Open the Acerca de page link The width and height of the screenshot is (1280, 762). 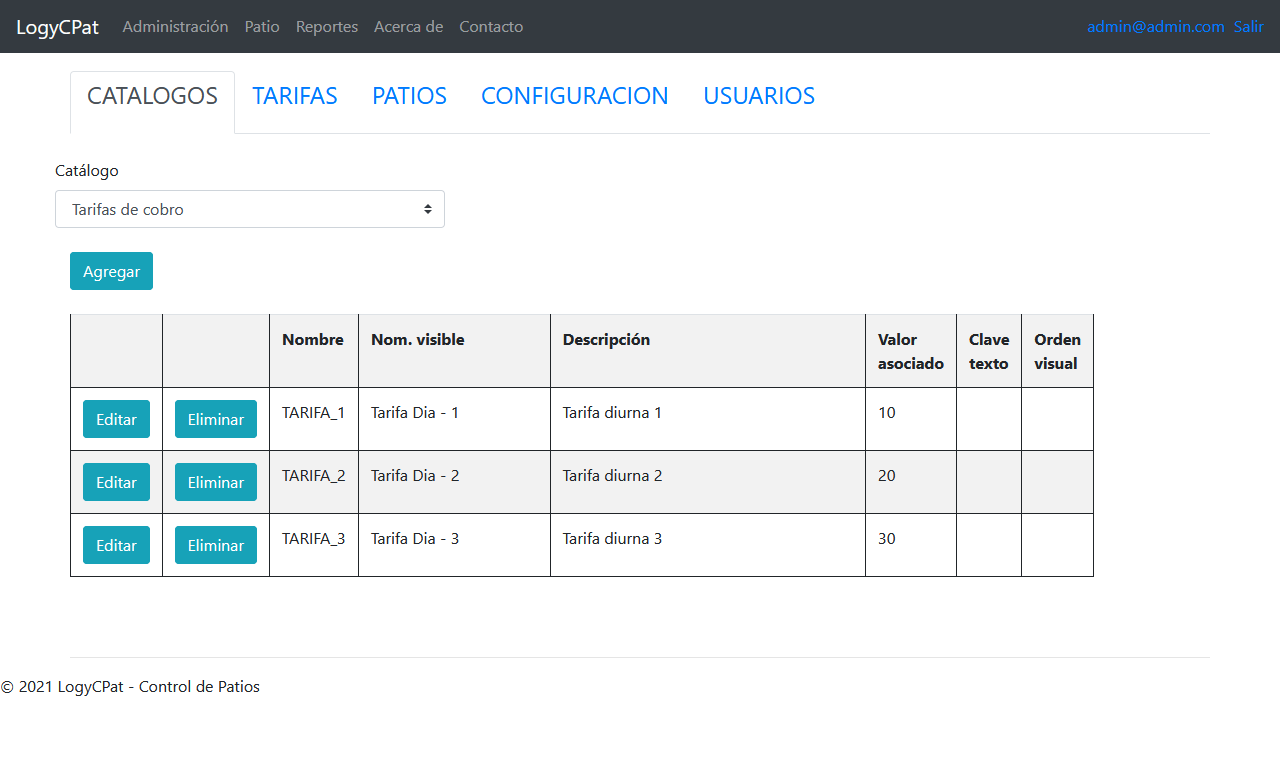408,27
